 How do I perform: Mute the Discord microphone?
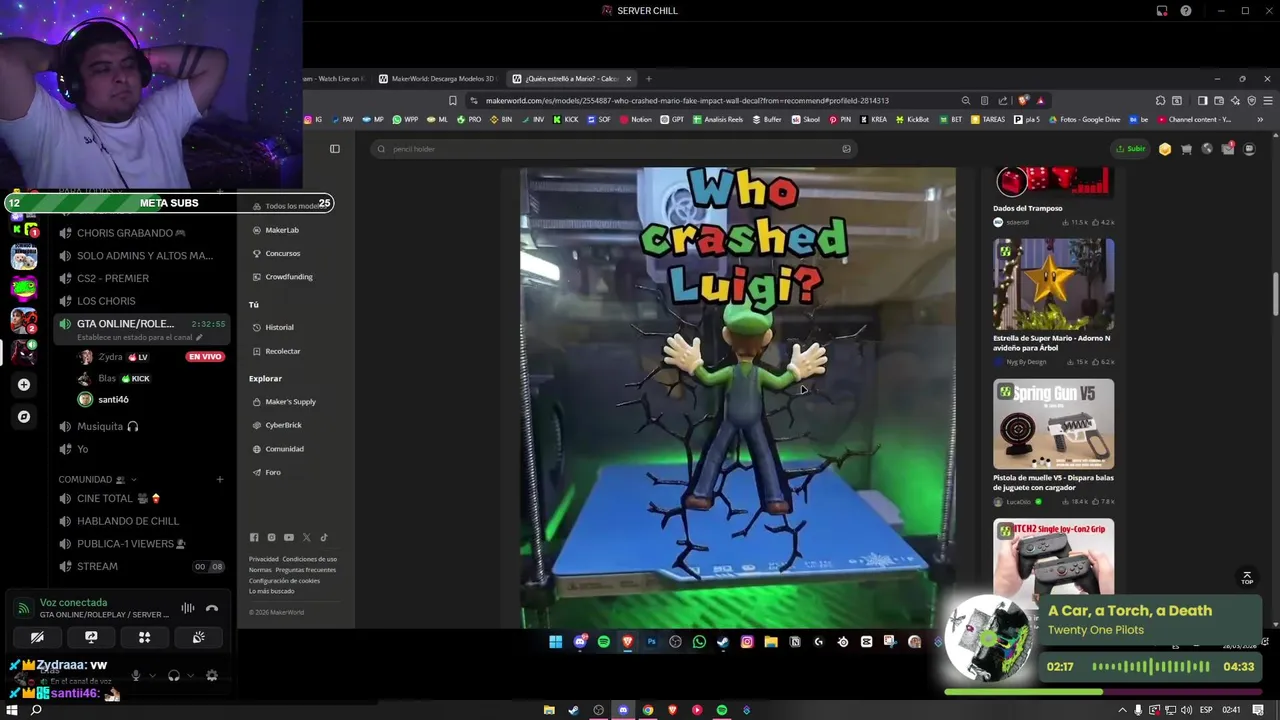coord(136,676)
